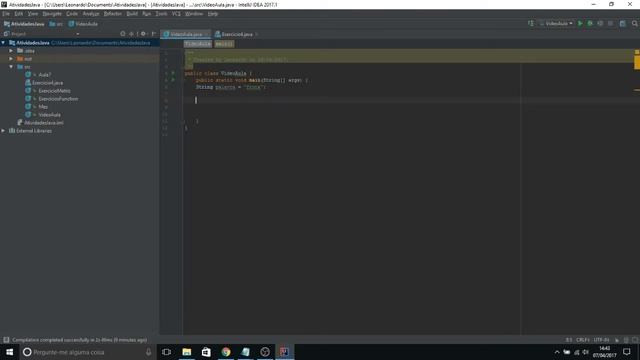
Task: Run the VideoAula configuration with the green play icon
Action: 580,24
